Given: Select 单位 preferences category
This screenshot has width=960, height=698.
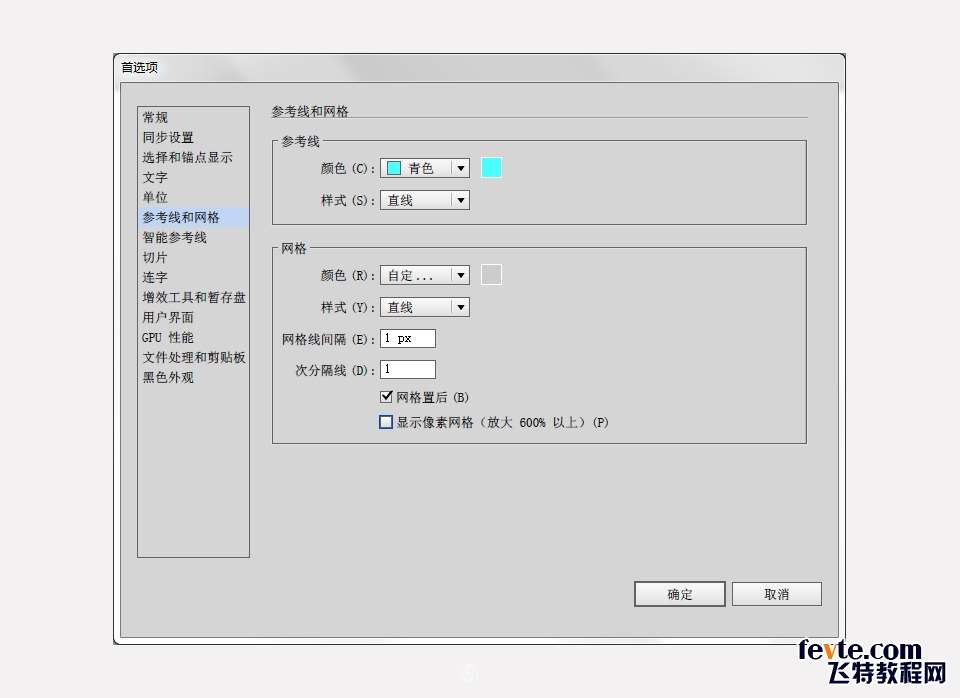Looking at the screenshot, I should pyautogui.click(x=193, y=197).
